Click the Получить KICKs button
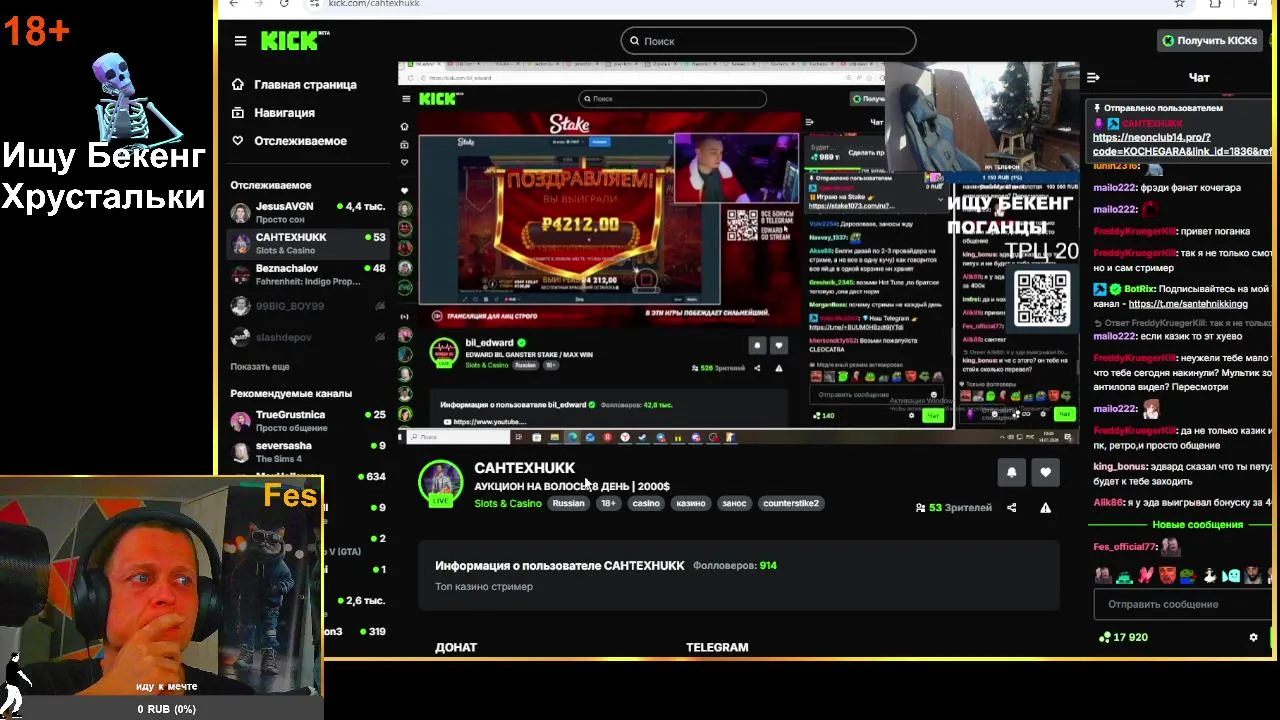1280x720 pixels. [x=1210, y=41]
